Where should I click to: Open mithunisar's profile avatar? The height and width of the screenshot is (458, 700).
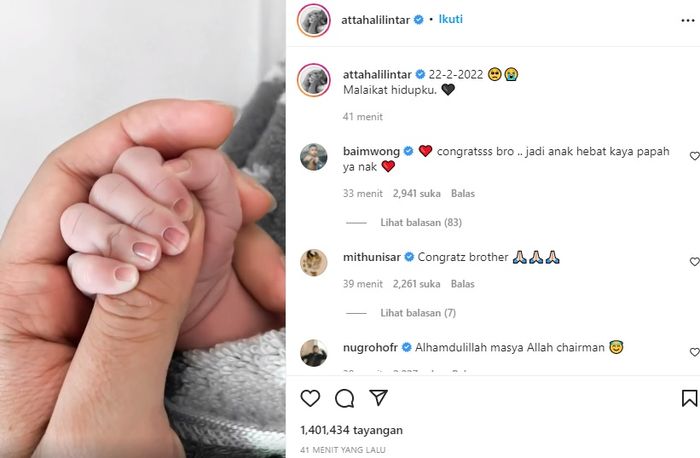313,262
